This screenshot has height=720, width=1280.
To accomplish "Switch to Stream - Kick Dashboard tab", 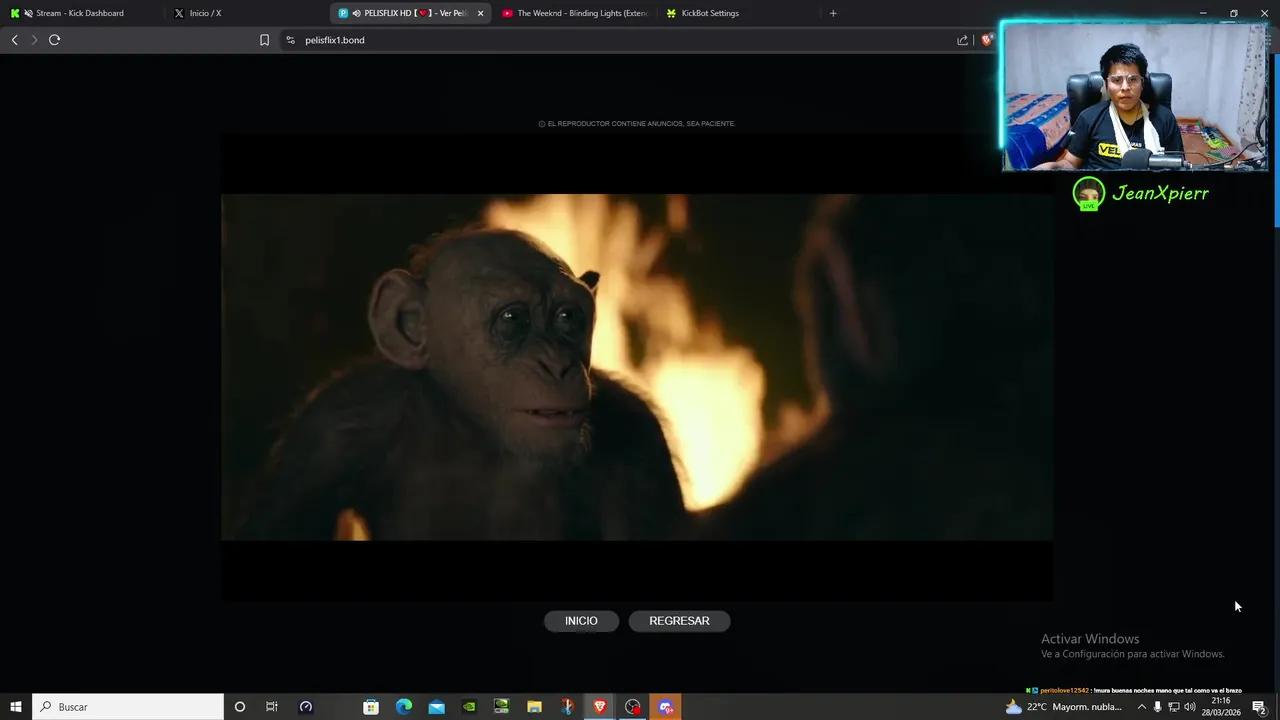I will coord(80,13).
